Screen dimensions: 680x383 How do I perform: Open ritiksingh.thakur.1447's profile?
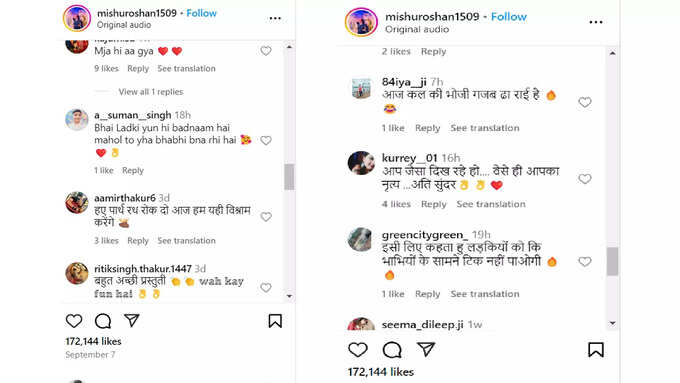143,269
